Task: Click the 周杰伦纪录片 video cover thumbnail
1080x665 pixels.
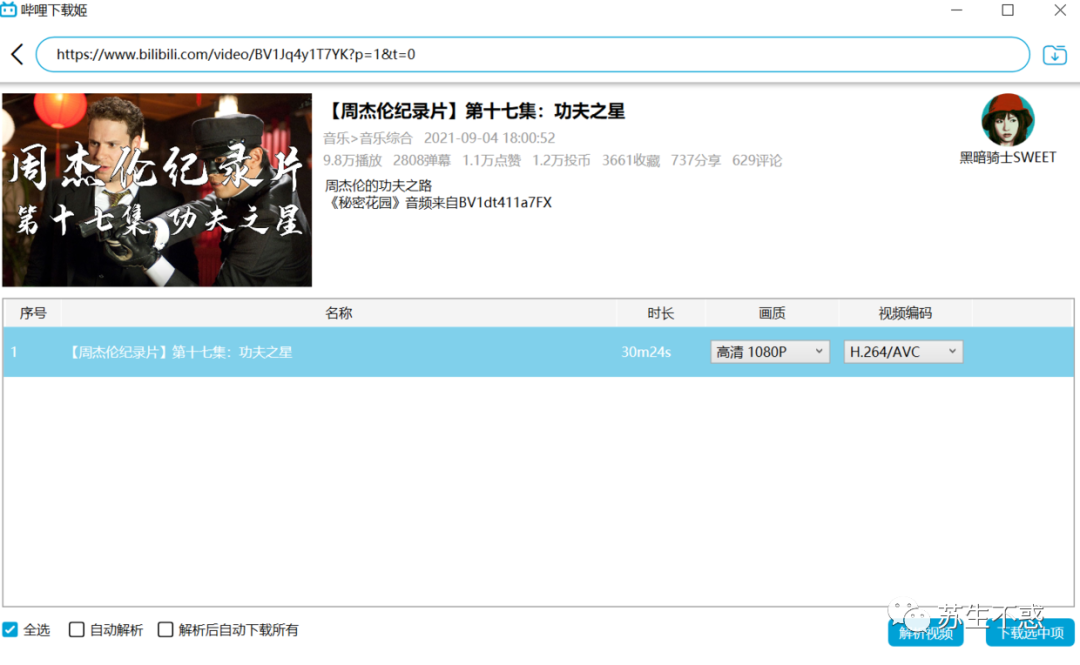Action: pyautogui.click(x=157, y=190)
